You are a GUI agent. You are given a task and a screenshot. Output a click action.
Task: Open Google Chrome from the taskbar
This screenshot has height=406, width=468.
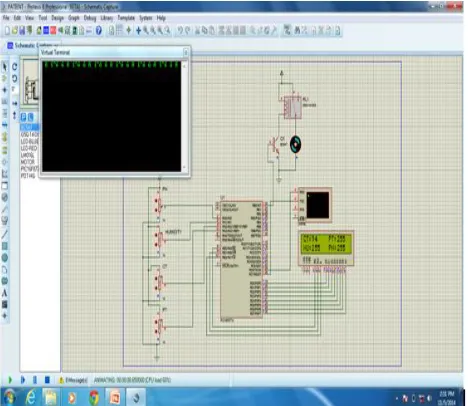[94, 398]
